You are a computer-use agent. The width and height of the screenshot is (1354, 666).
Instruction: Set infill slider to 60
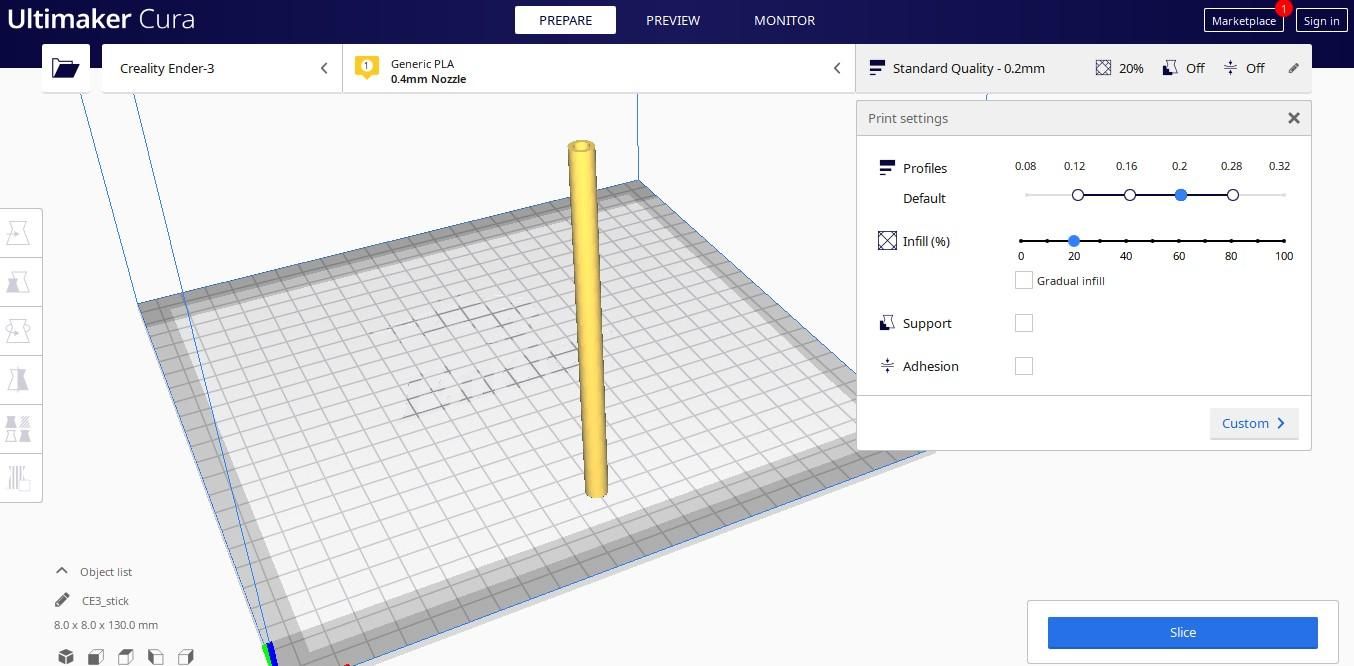(1179, 241)
